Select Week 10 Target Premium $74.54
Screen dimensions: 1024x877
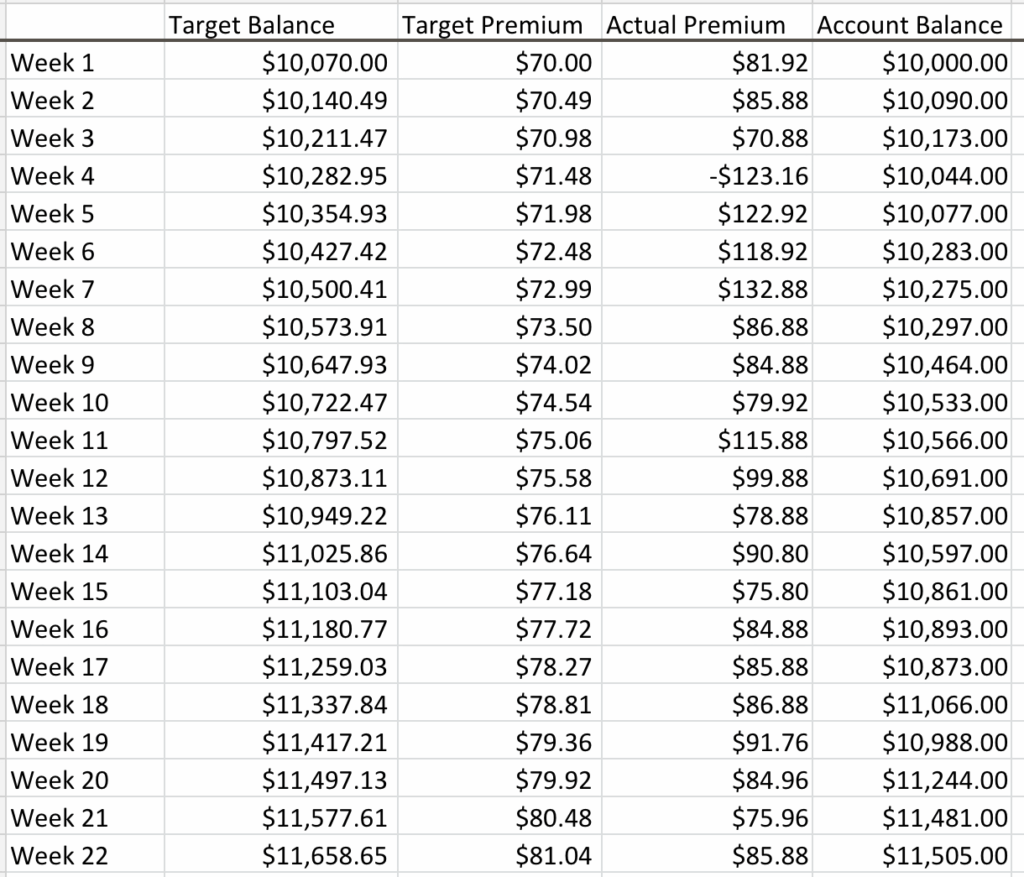point(554,403)
